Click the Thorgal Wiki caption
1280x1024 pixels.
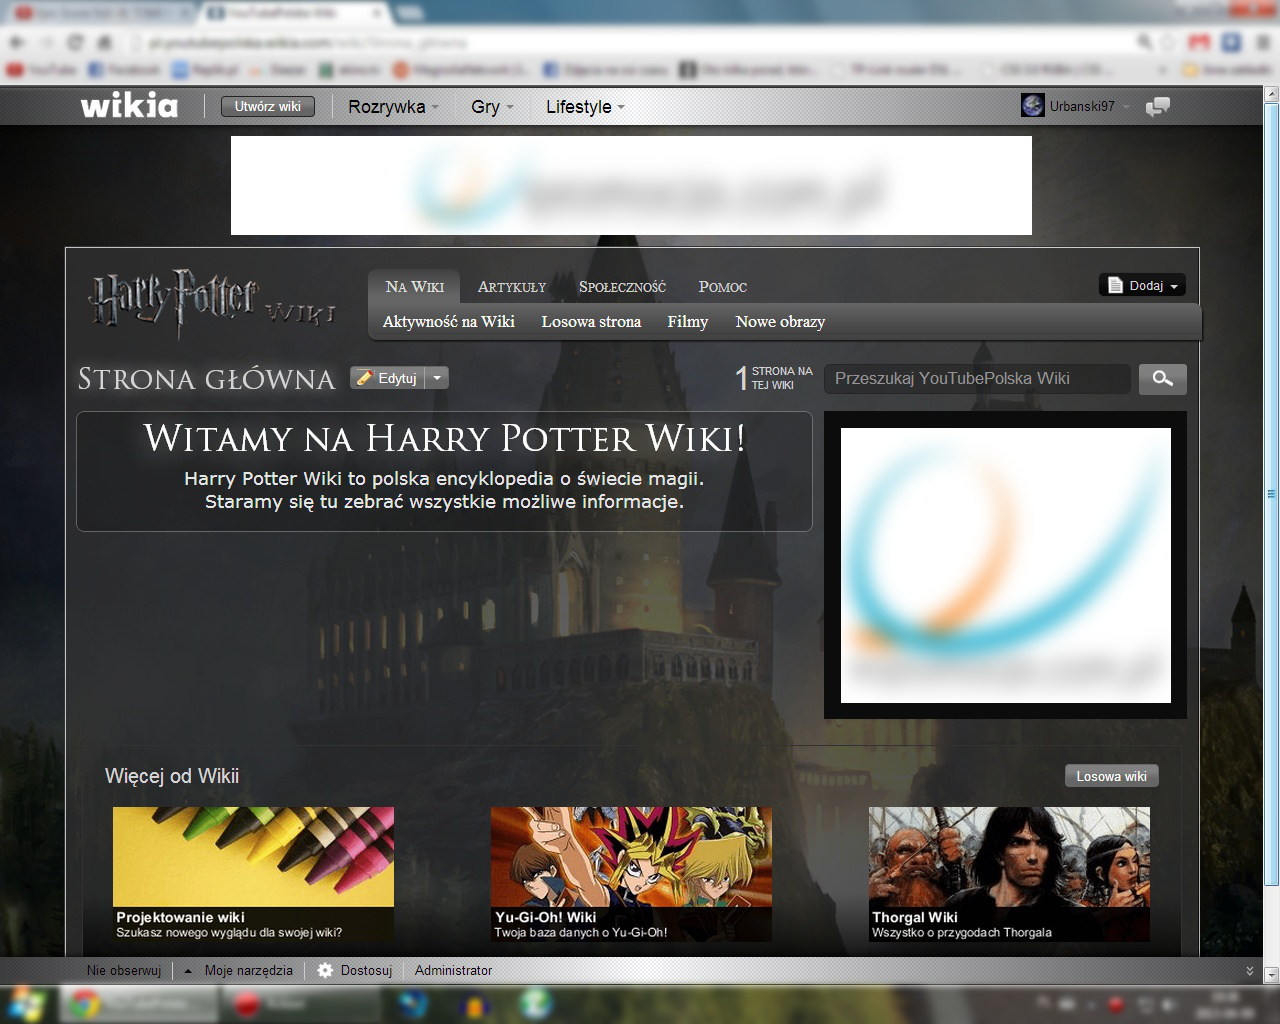(914, 917)
